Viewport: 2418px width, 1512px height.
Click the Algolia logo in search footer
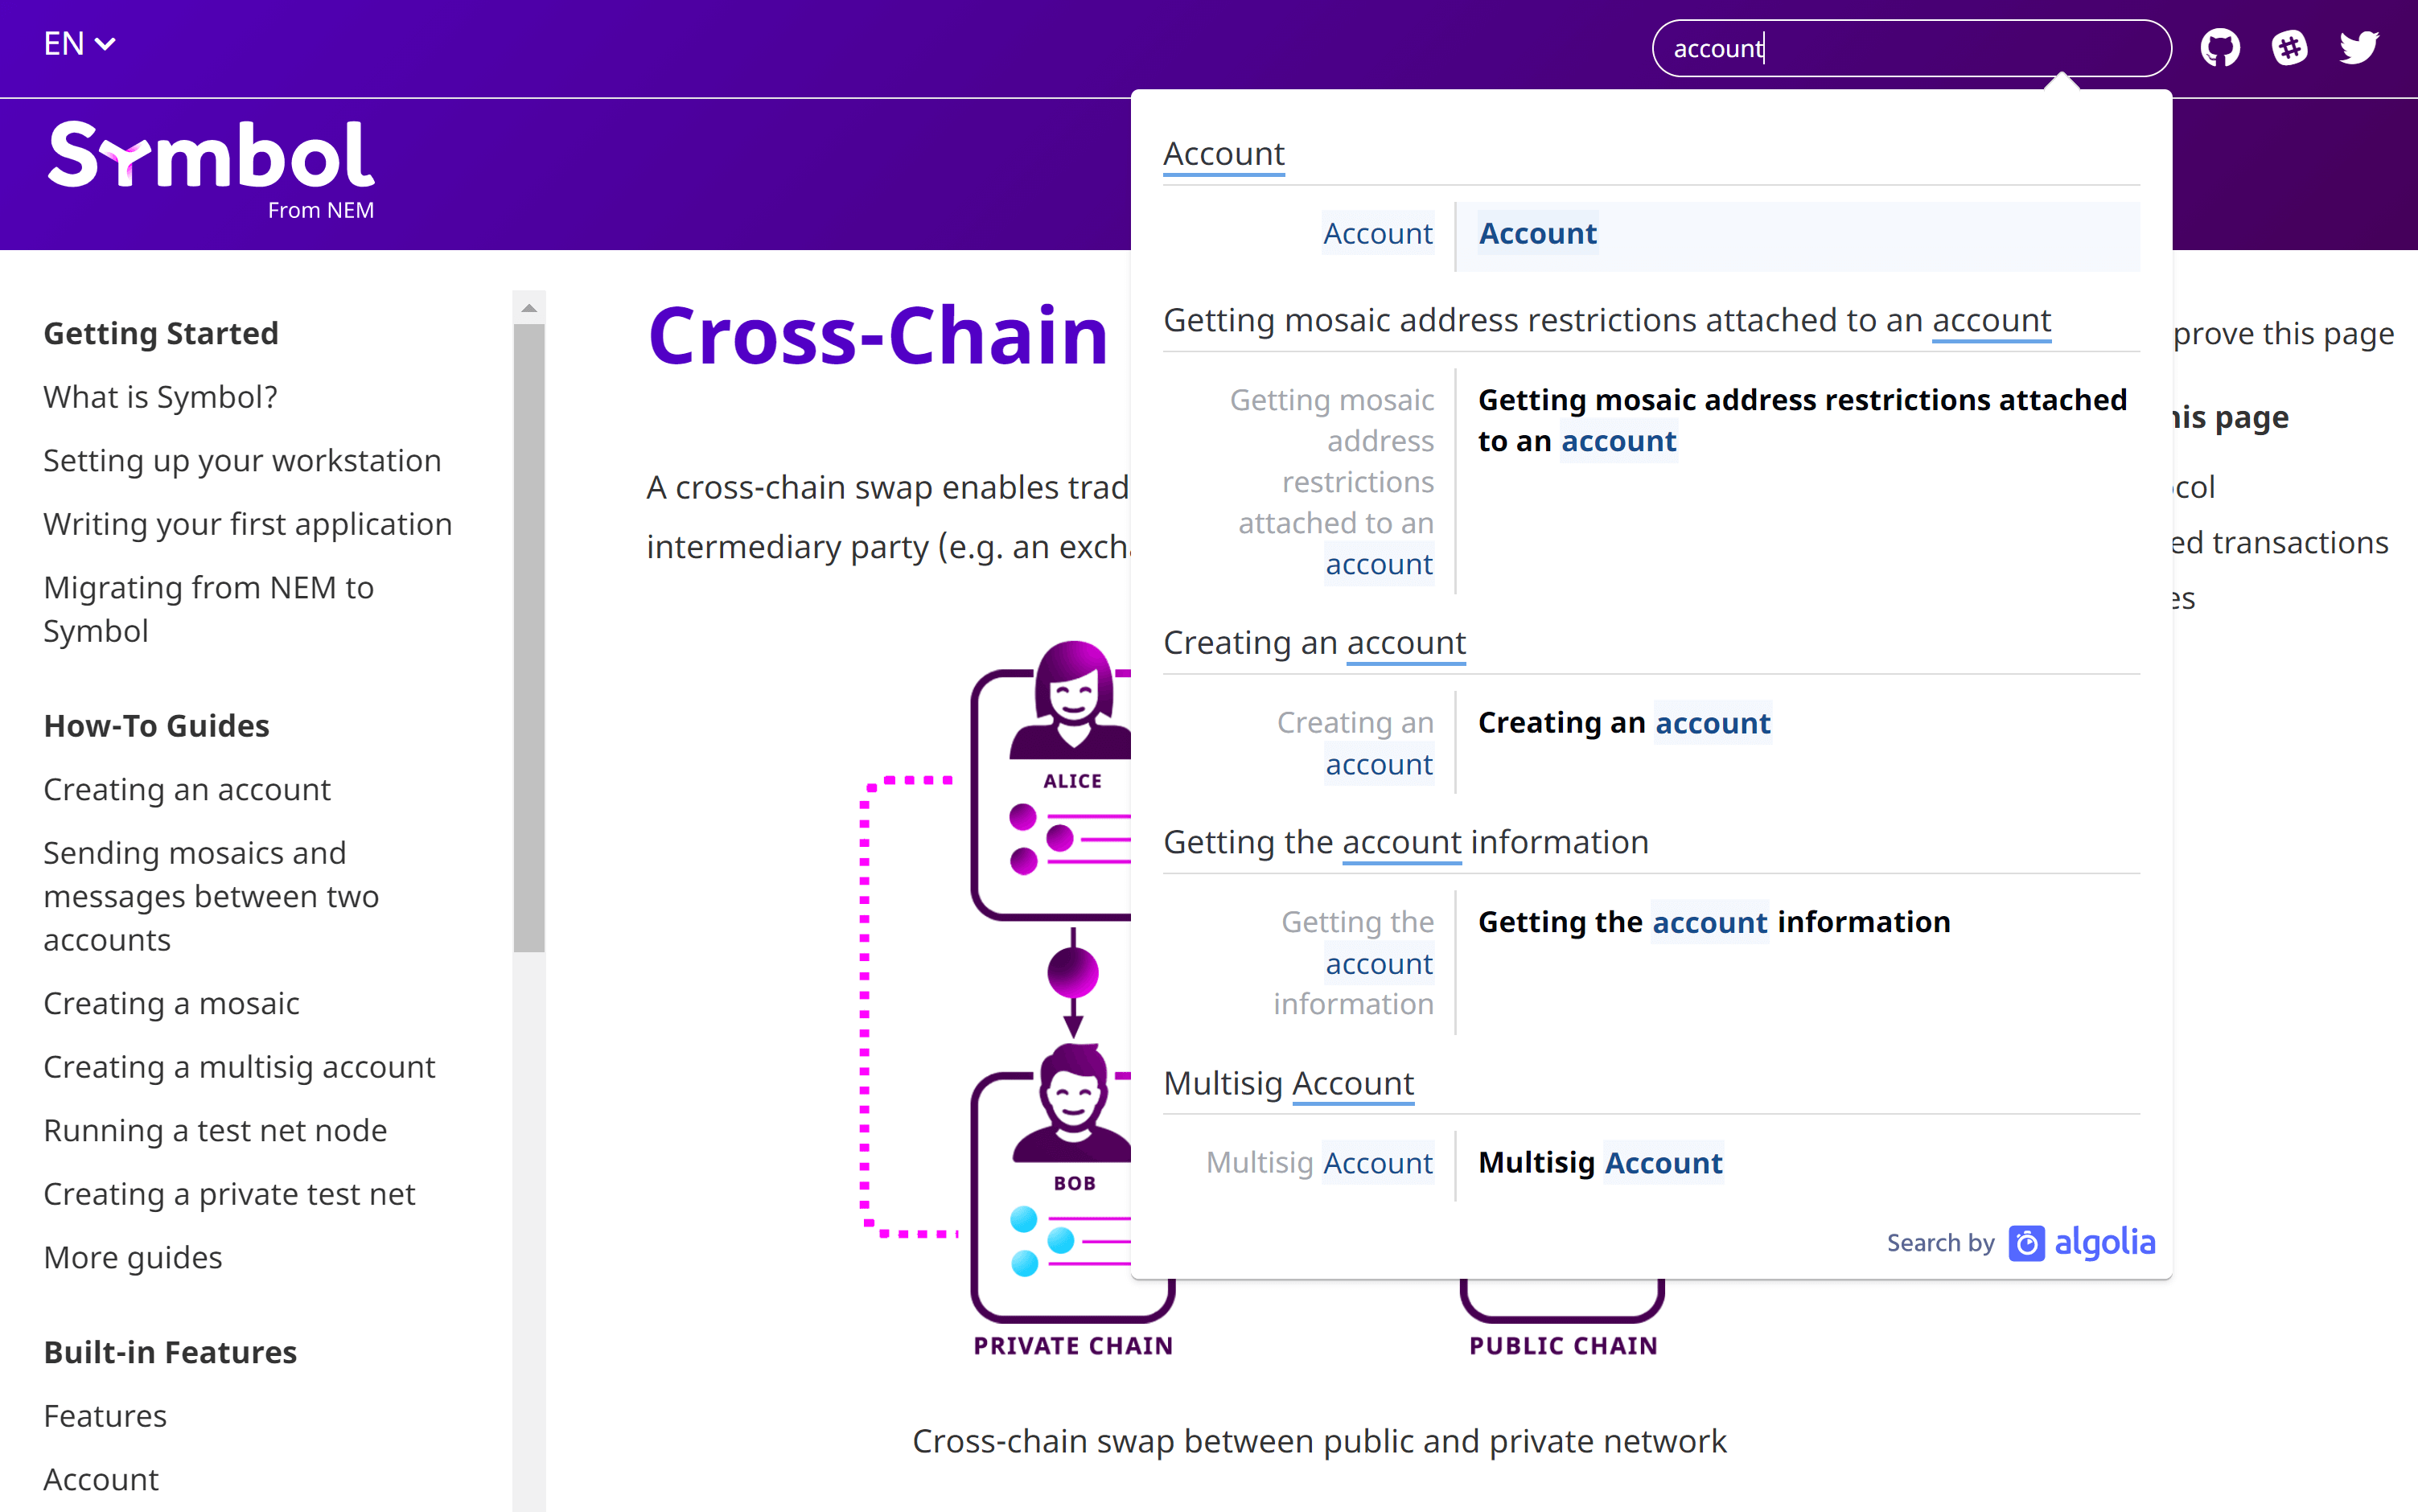point(2082,1243)
